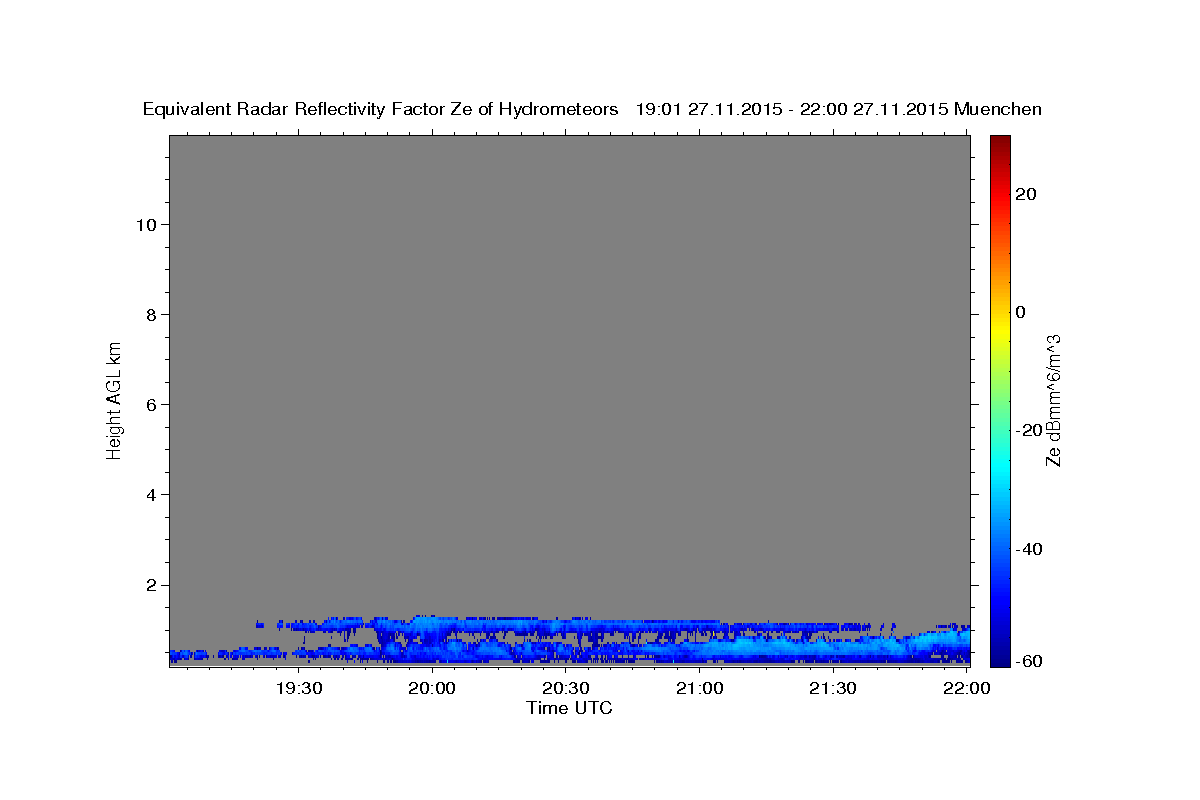Image resolution: width=1200 pixels, height=800 pixels.
Task: Click the date range '19:01 27.11.2015 - 22:00 27.11.2015'
Action: pyautogui.click(x=792, y=110)
